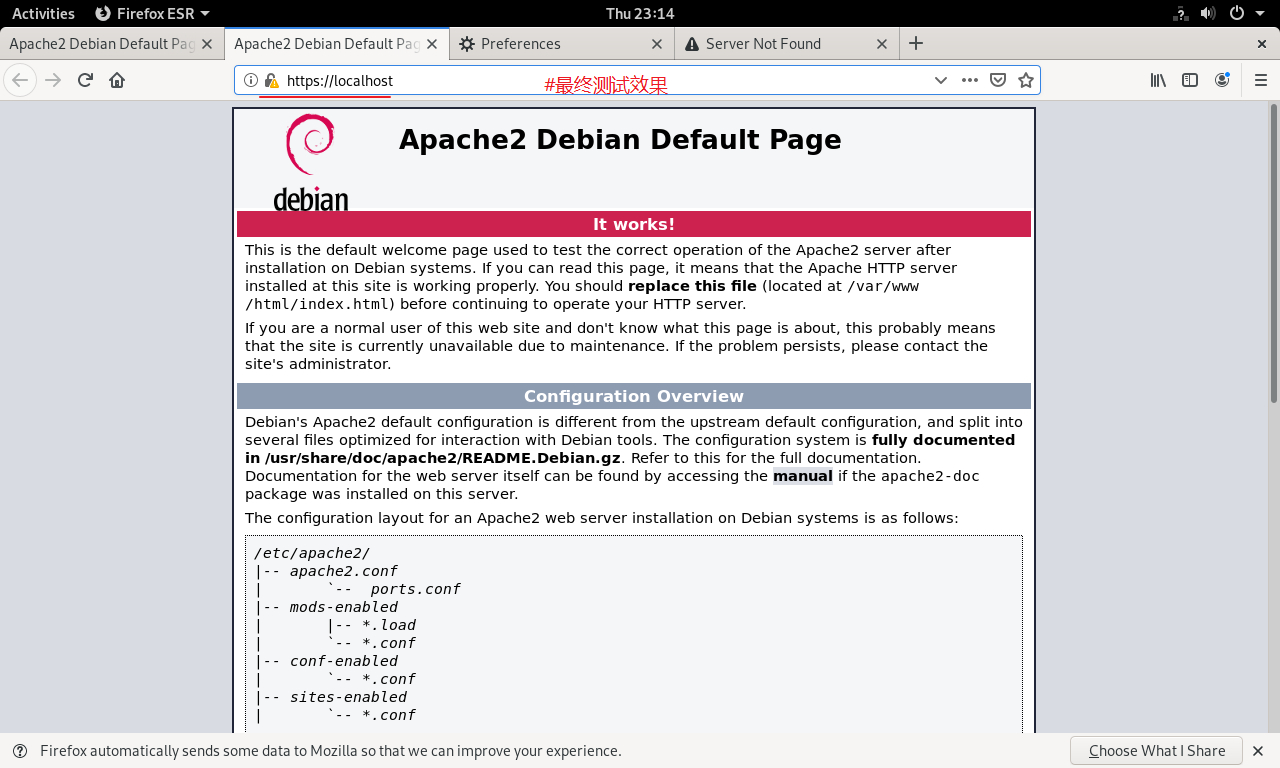Go to the Firefox home page
1280x768 pixels.
click(x=117, y=80)
